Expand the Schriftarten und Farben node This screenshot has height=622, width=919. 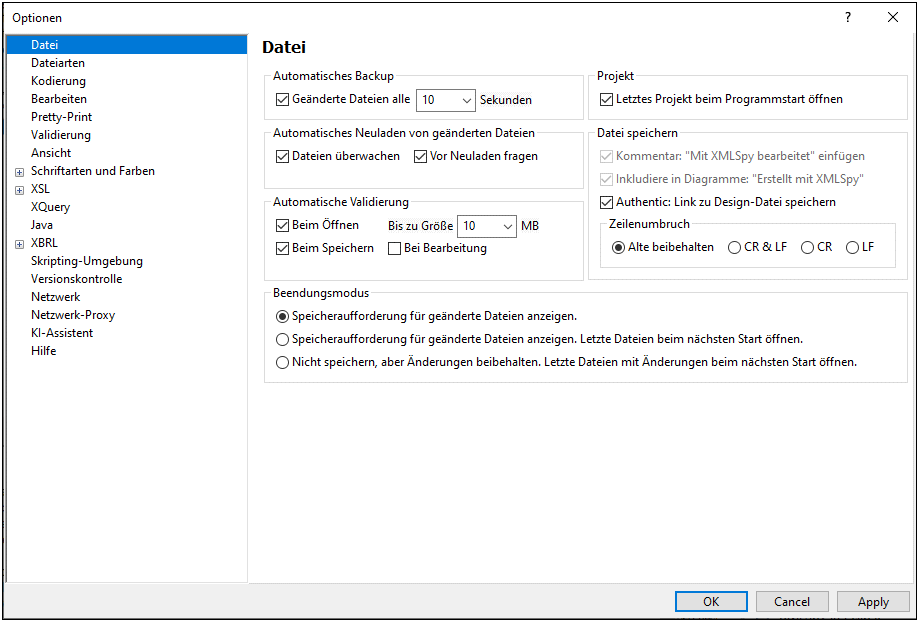click(x=19, y=172)
